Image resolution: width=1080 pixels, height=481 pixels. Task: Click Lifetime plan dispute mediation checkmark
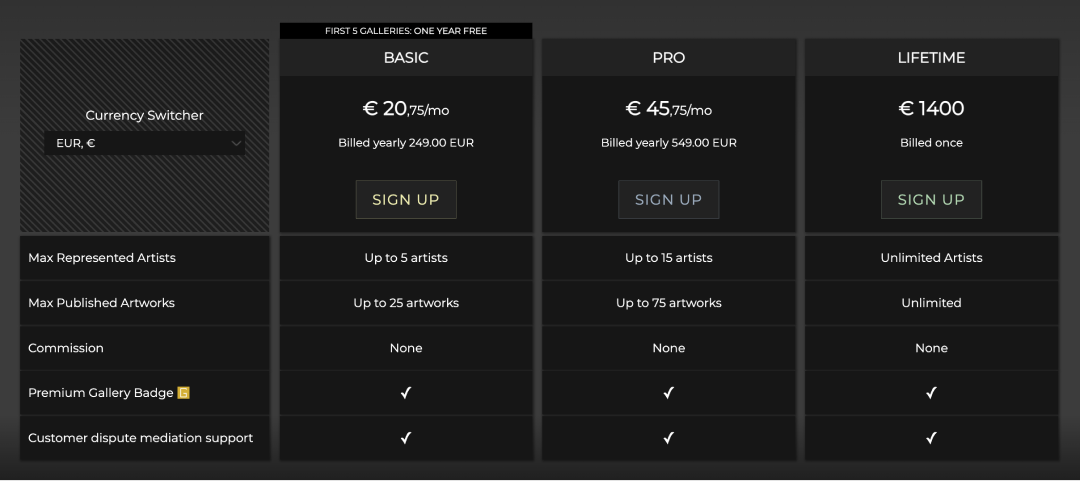pos(931,438)
